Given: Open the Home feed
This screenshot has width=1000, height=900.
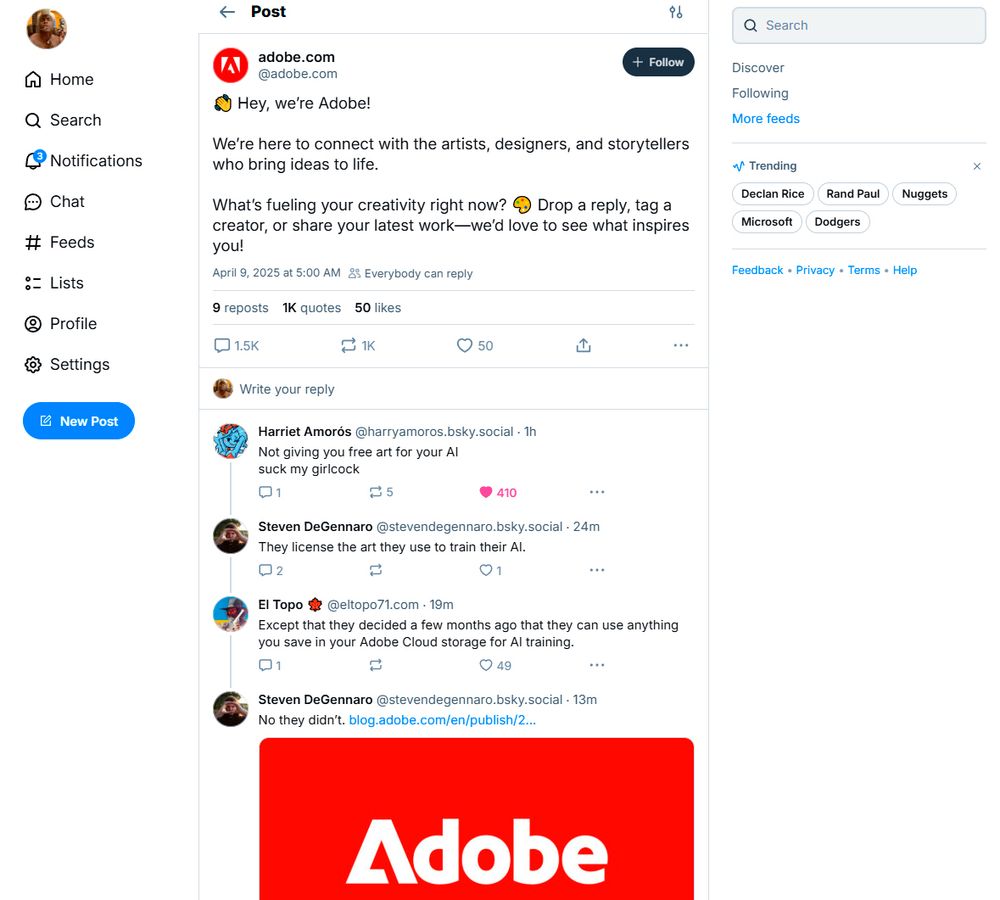Looking at the screenshot, I should [70, 79].
